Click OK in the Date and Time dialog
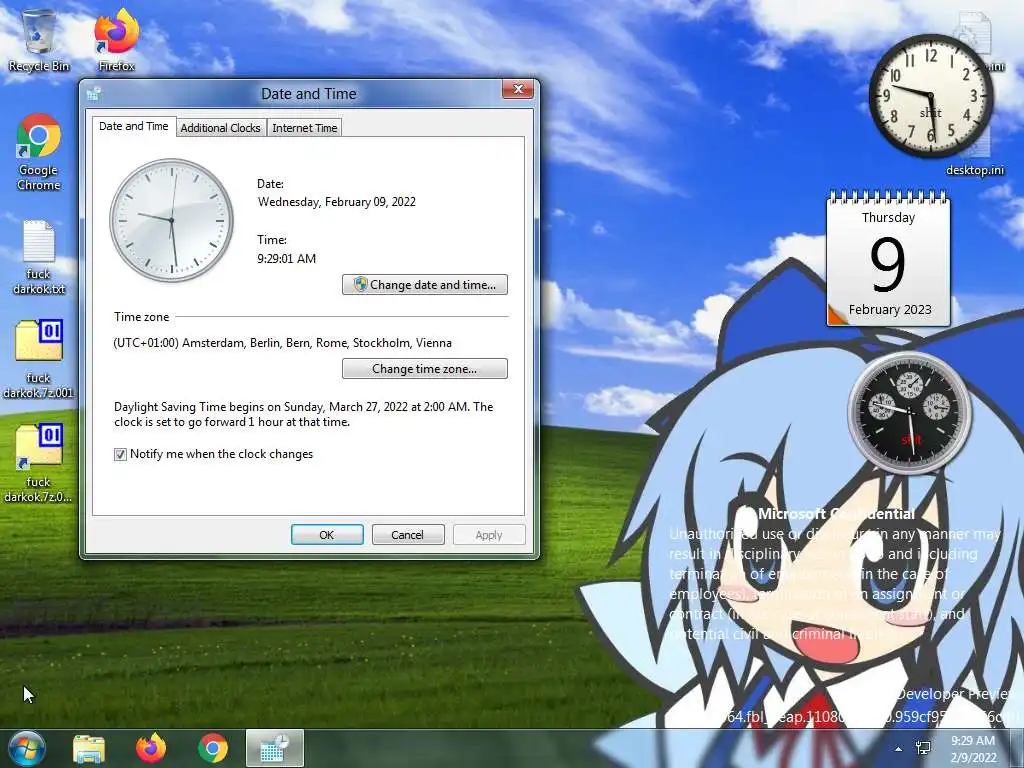Viewport: 1024px width, 768px height. tap(327, 535)
